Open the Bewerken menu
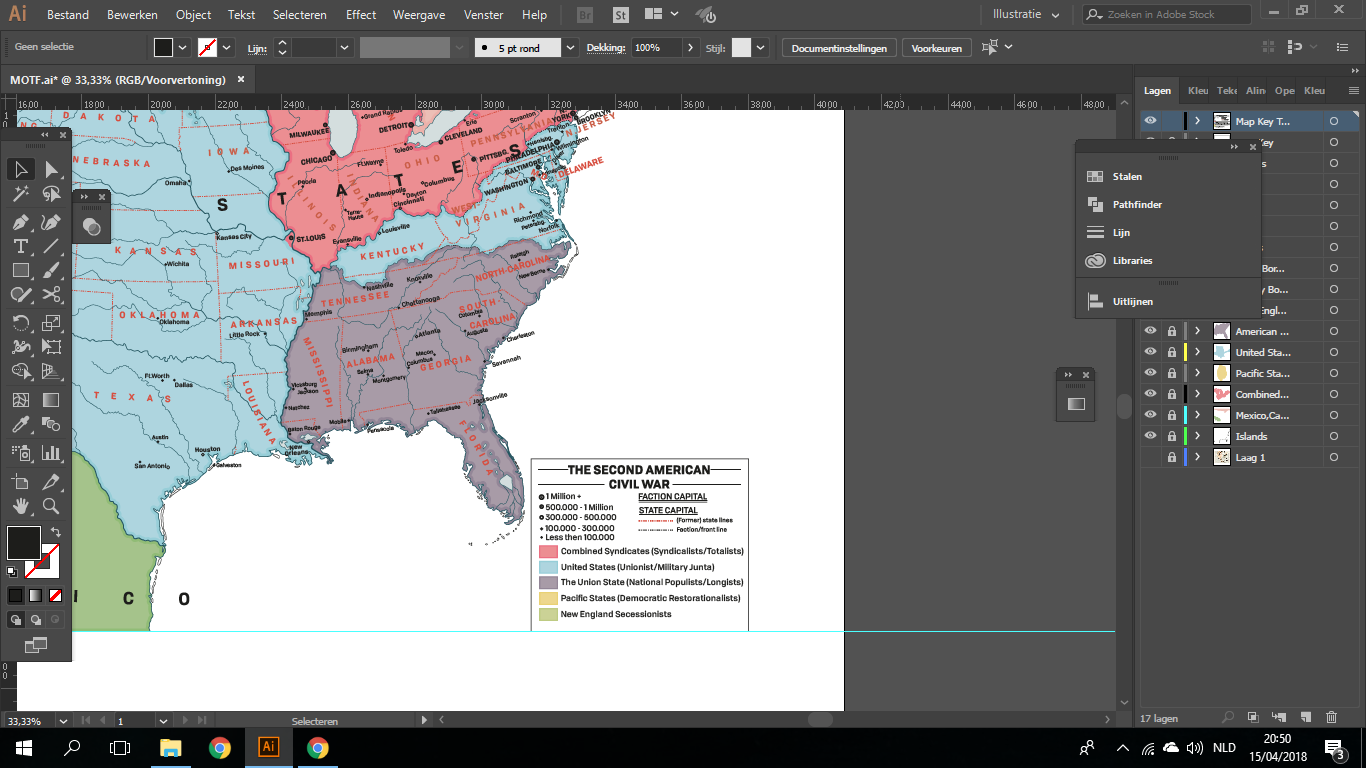Viewport: 1366px width, 768px height. click(x=132, y=14)
